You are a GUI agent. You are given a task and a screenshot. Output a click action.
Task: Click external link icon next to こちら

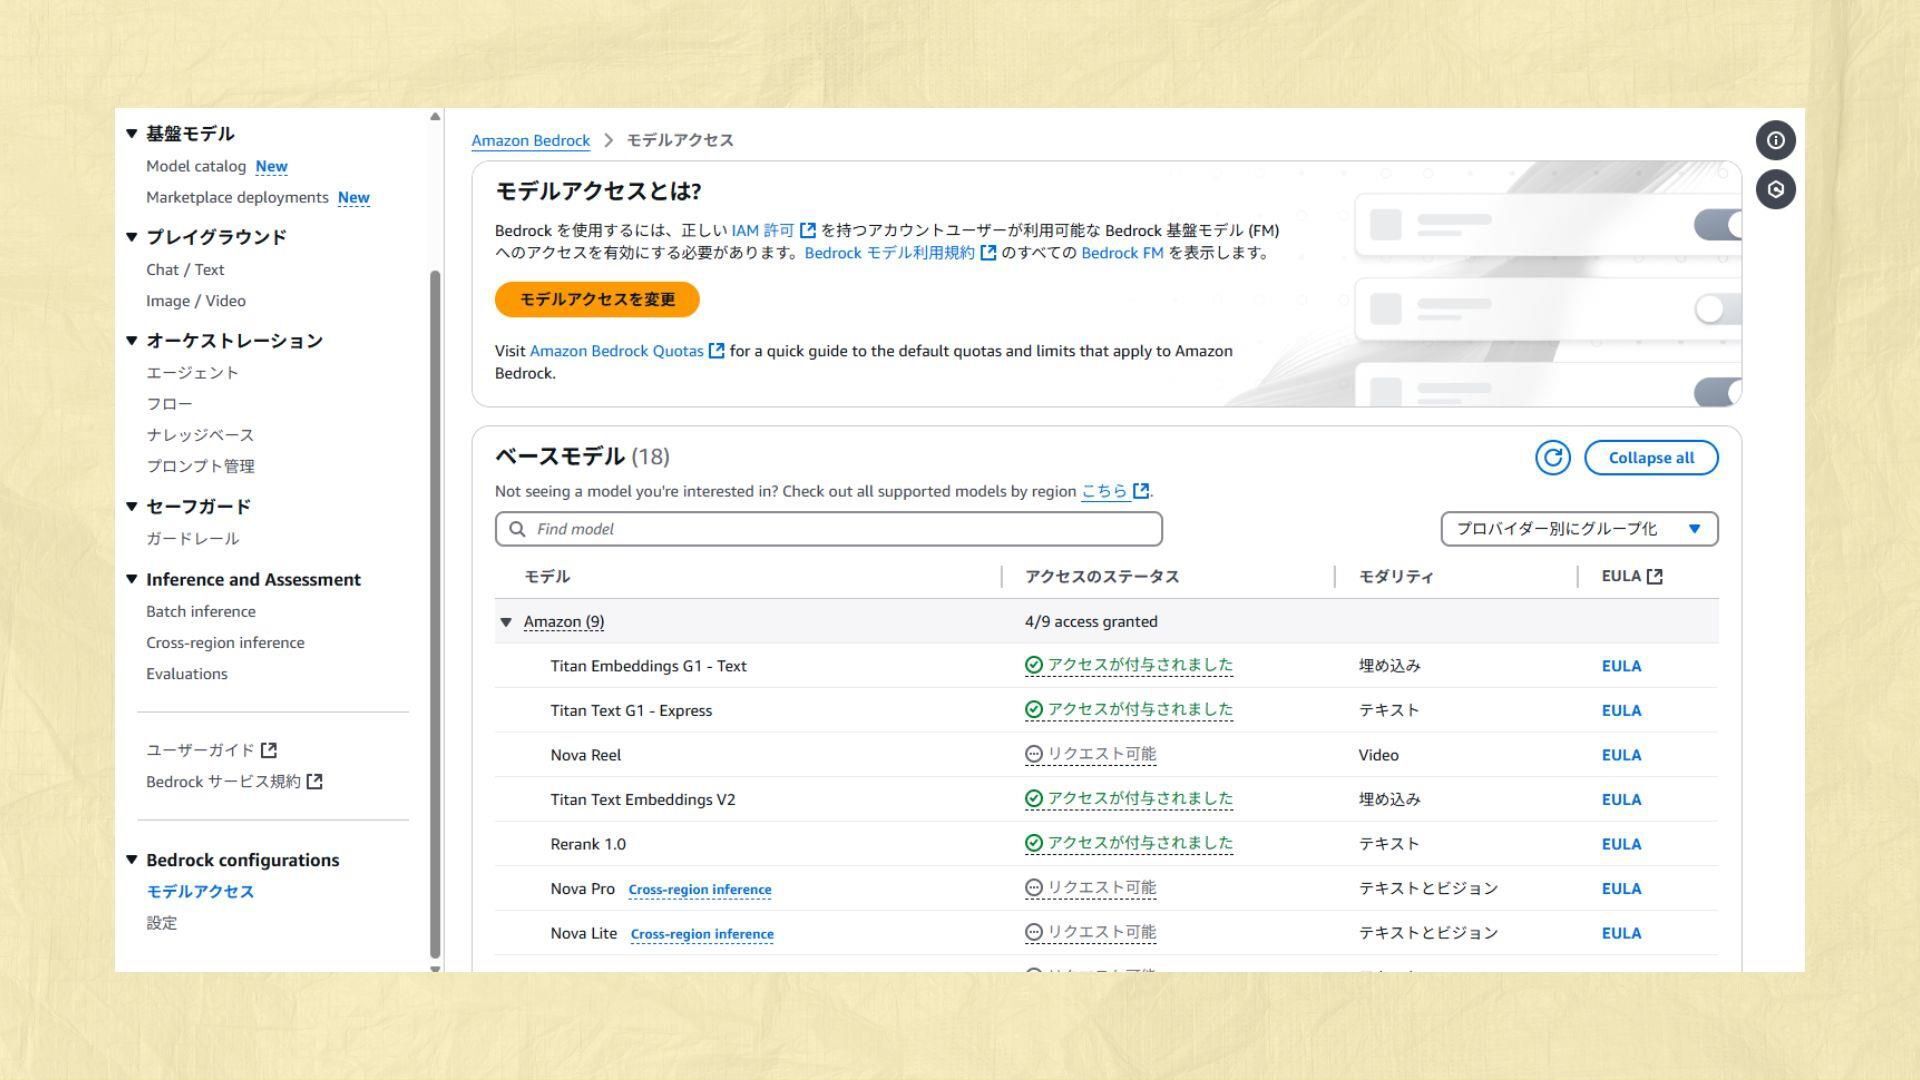(x=1141, y=491)
